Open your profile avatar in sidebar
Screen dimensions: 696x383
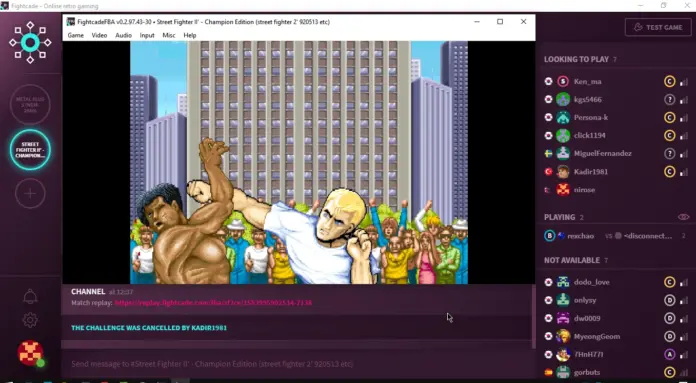tap(30, 353)
